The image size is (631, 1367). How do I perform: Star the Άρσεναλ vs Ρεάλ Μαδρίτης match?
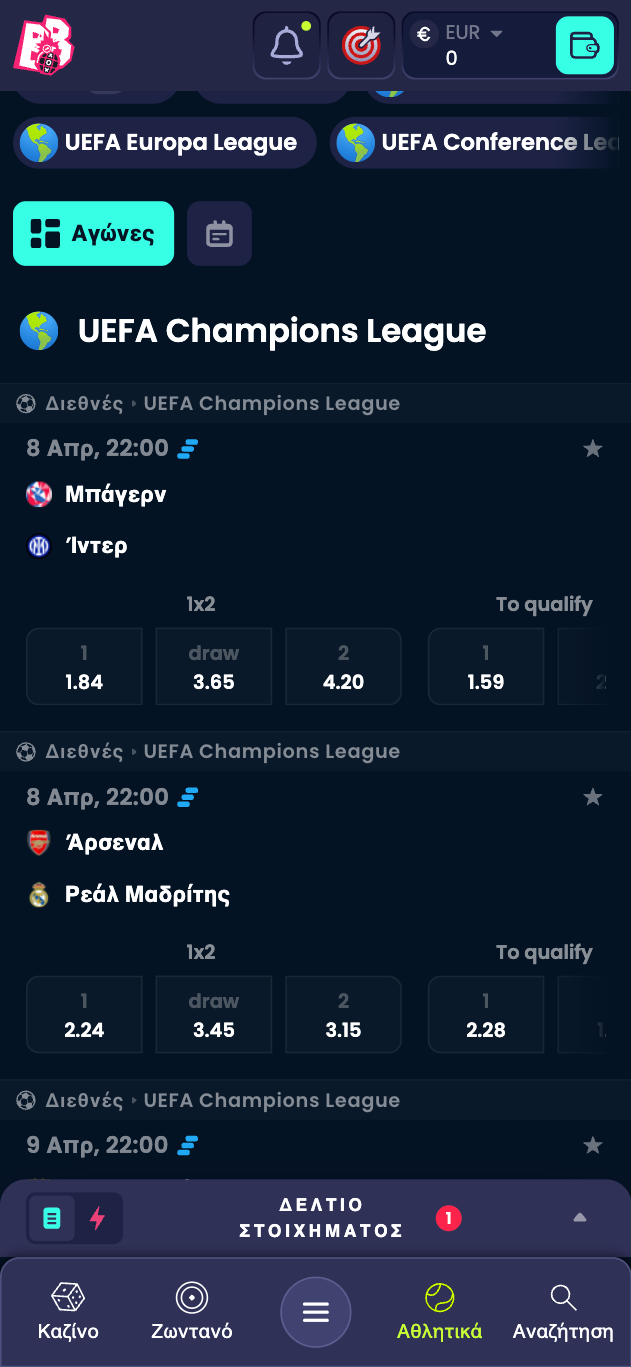click(x=593, y=797)
